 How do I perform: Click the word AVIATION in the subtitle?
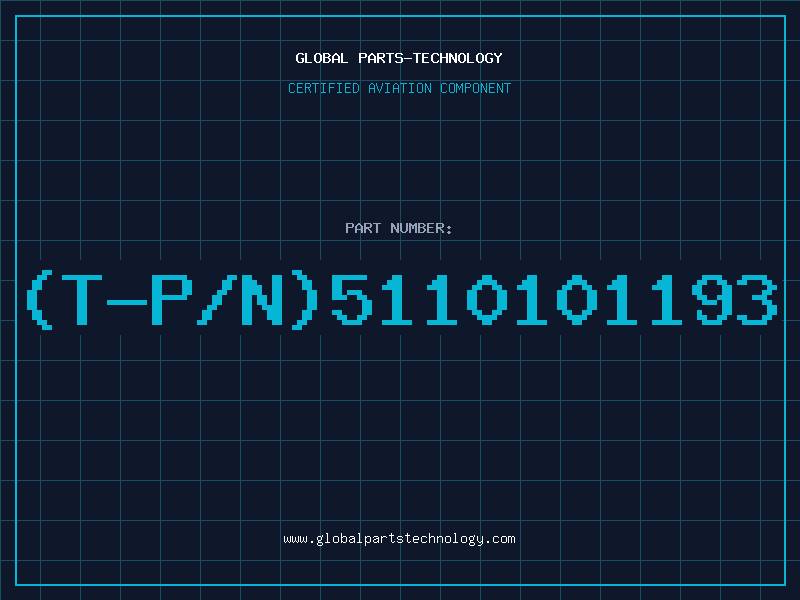[x=400, y=88]
